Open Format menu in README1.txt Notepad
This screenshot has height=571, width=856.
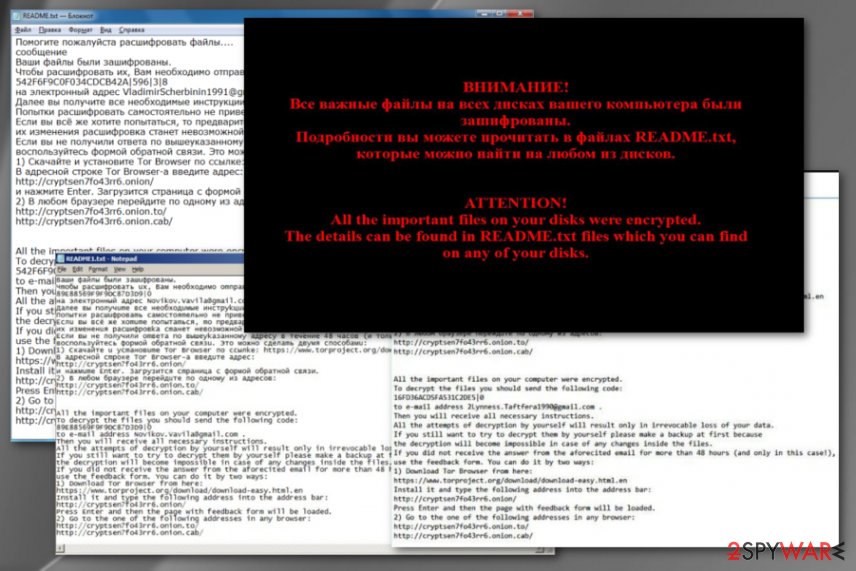click(x=98, y=270)
